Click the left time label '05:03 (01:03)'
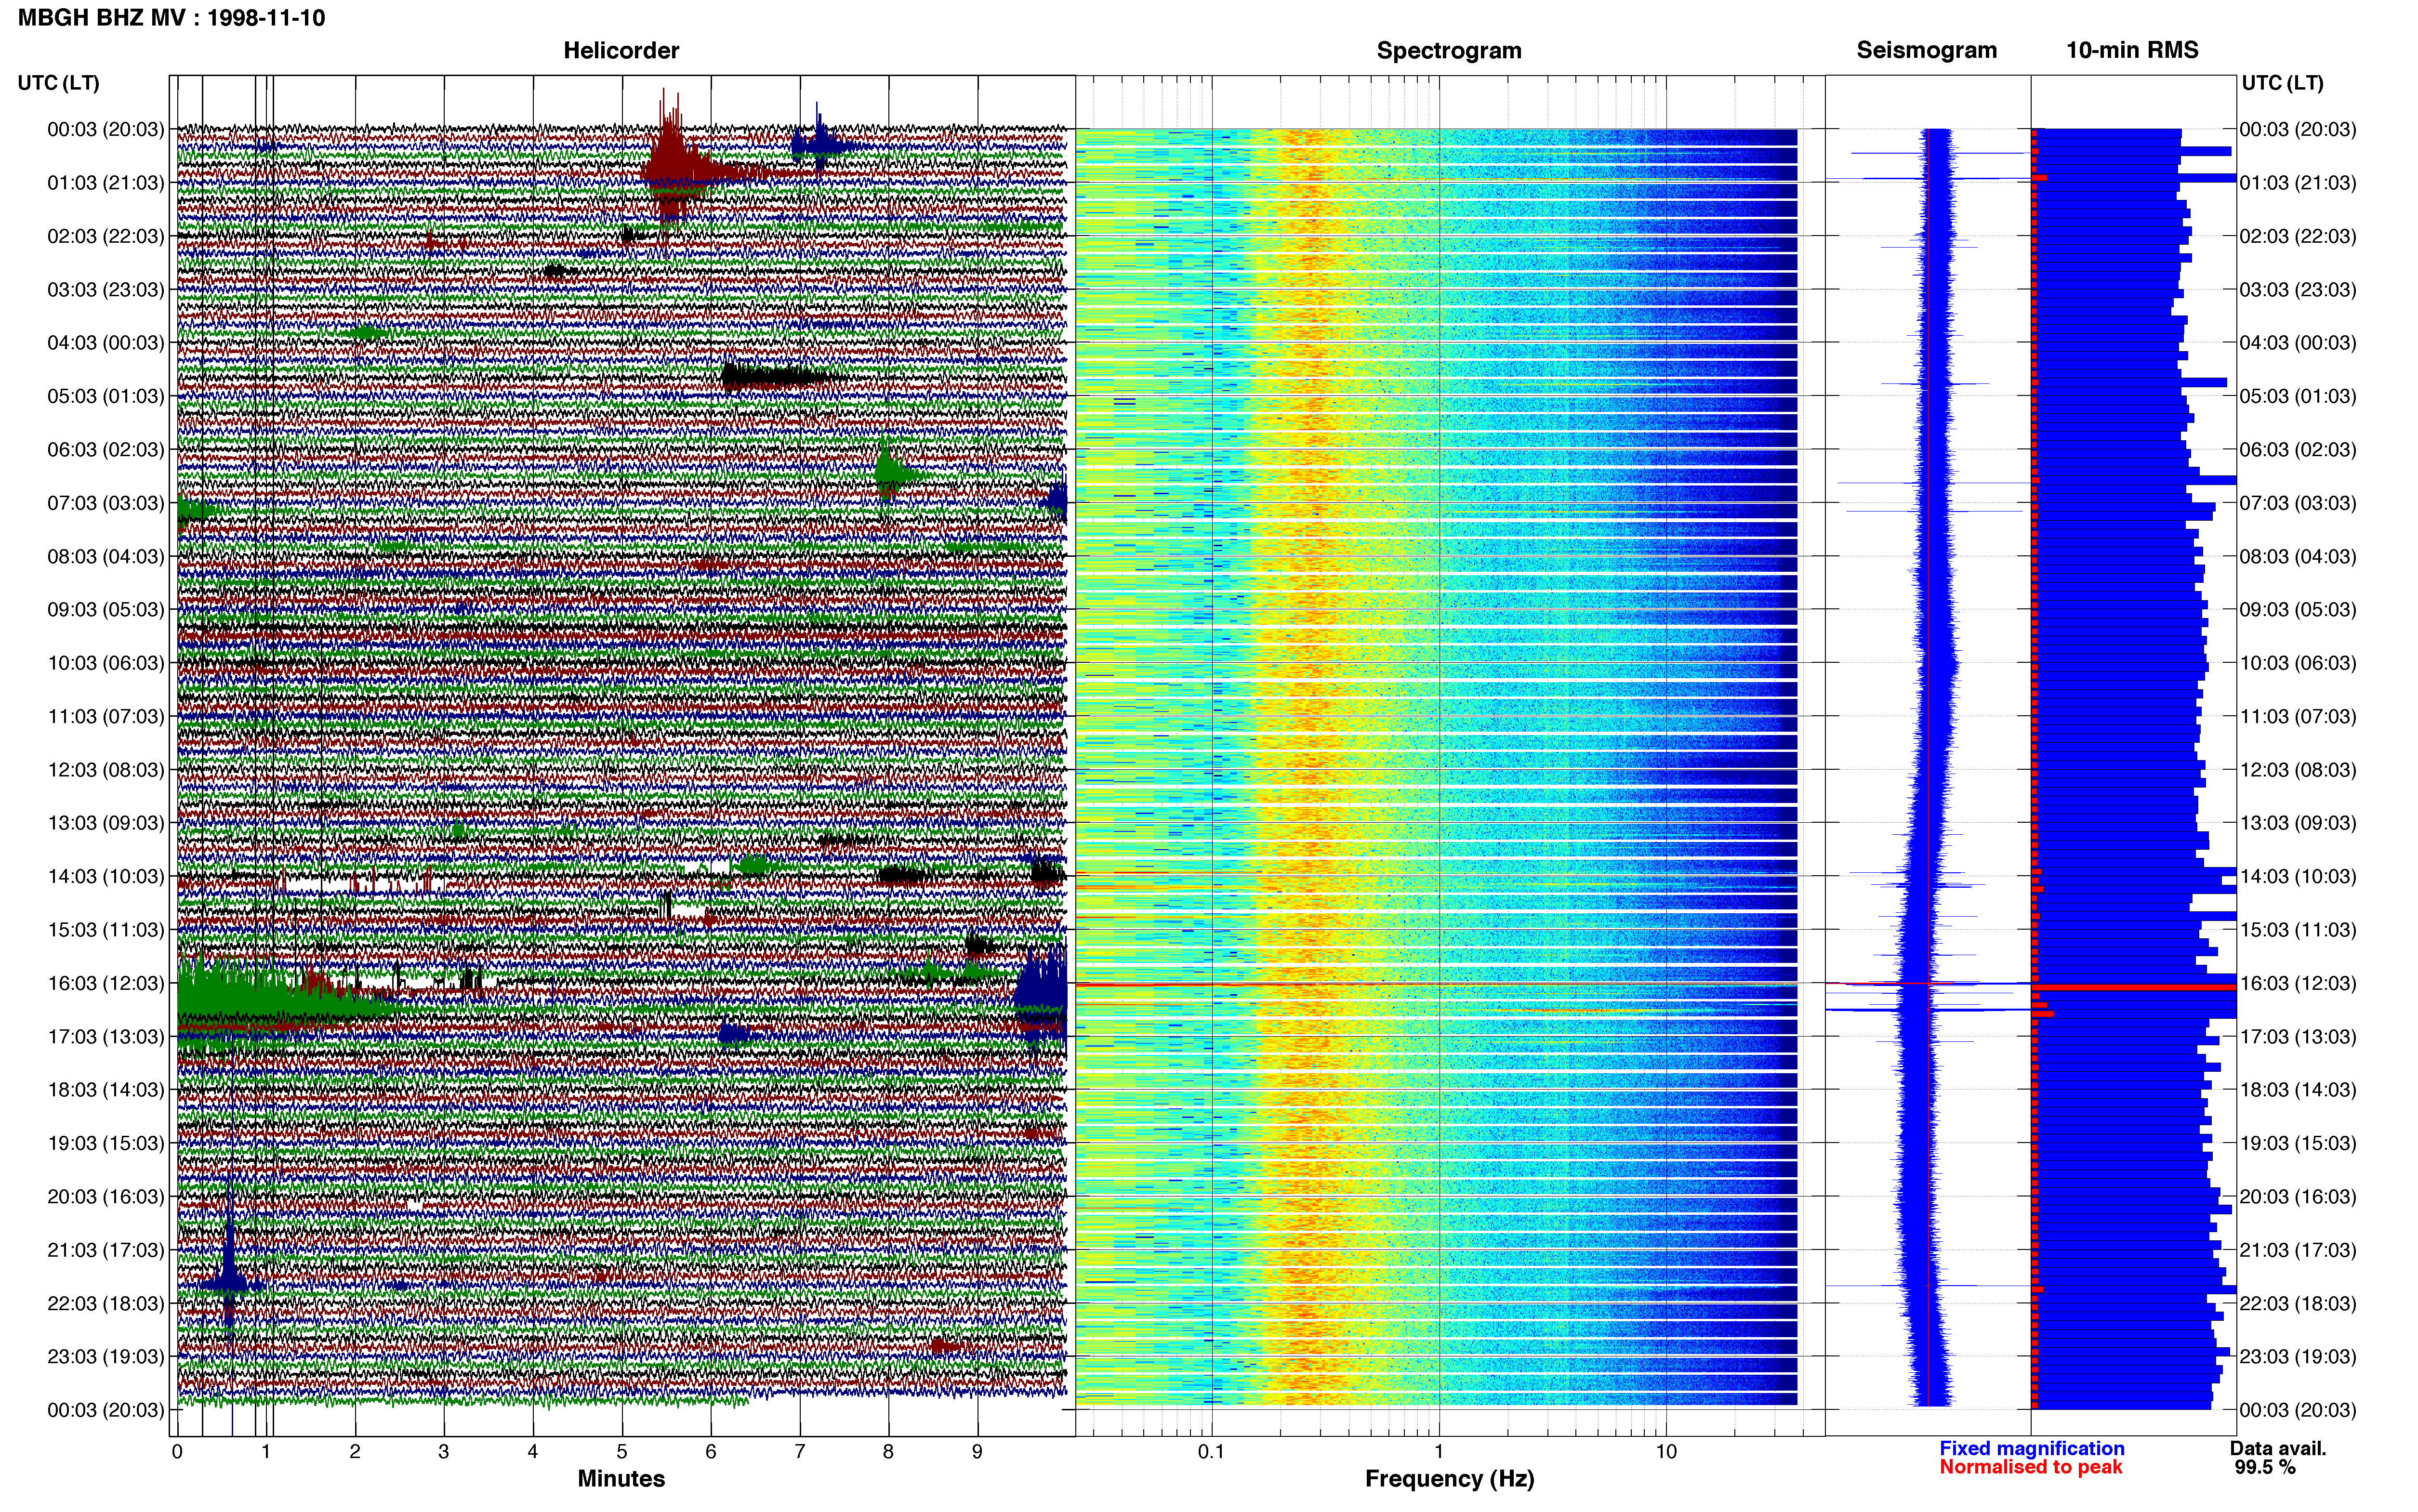Viewport: 2418px width, 1512px height. point(106,396)
